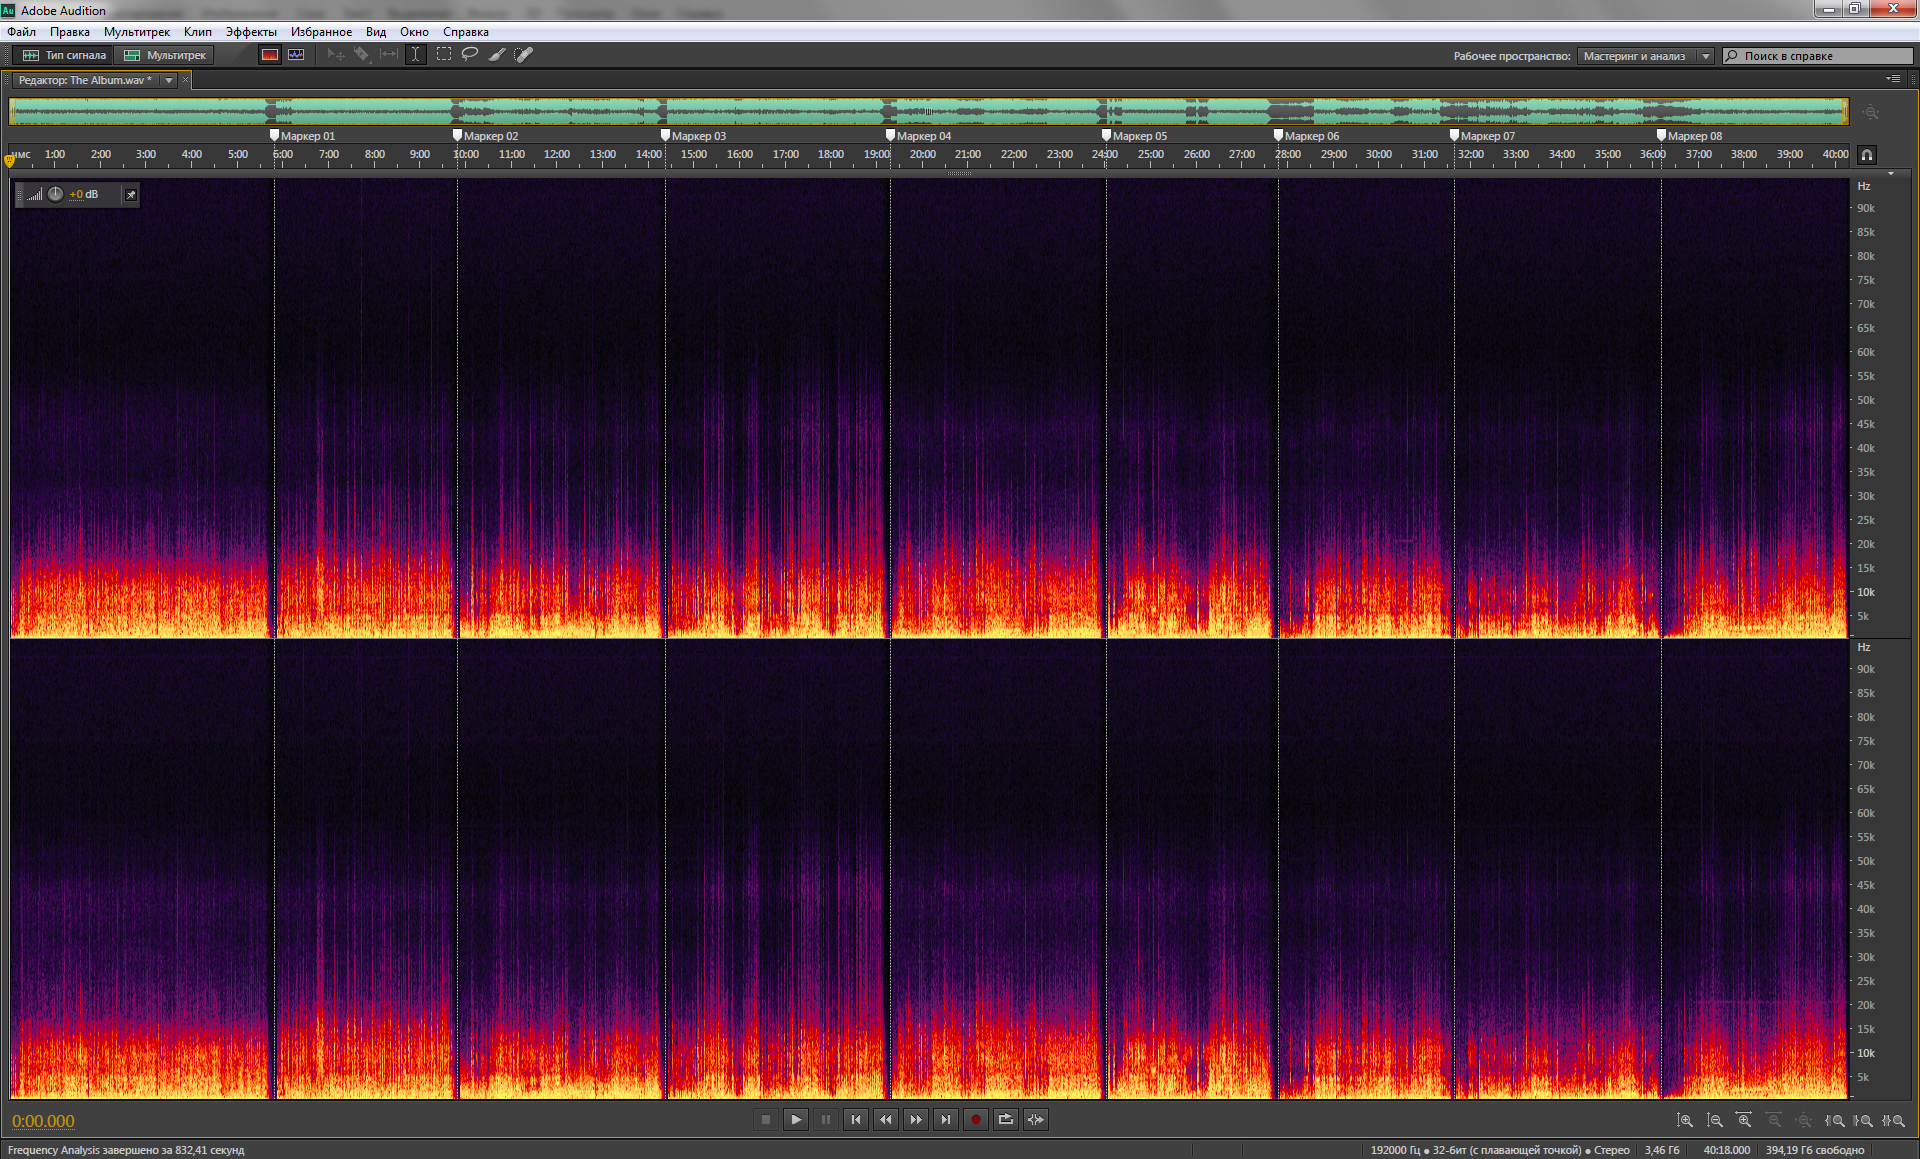Open the Эффекты menu
Screen dimensions: 1920x1159
(x=250, y=32)
